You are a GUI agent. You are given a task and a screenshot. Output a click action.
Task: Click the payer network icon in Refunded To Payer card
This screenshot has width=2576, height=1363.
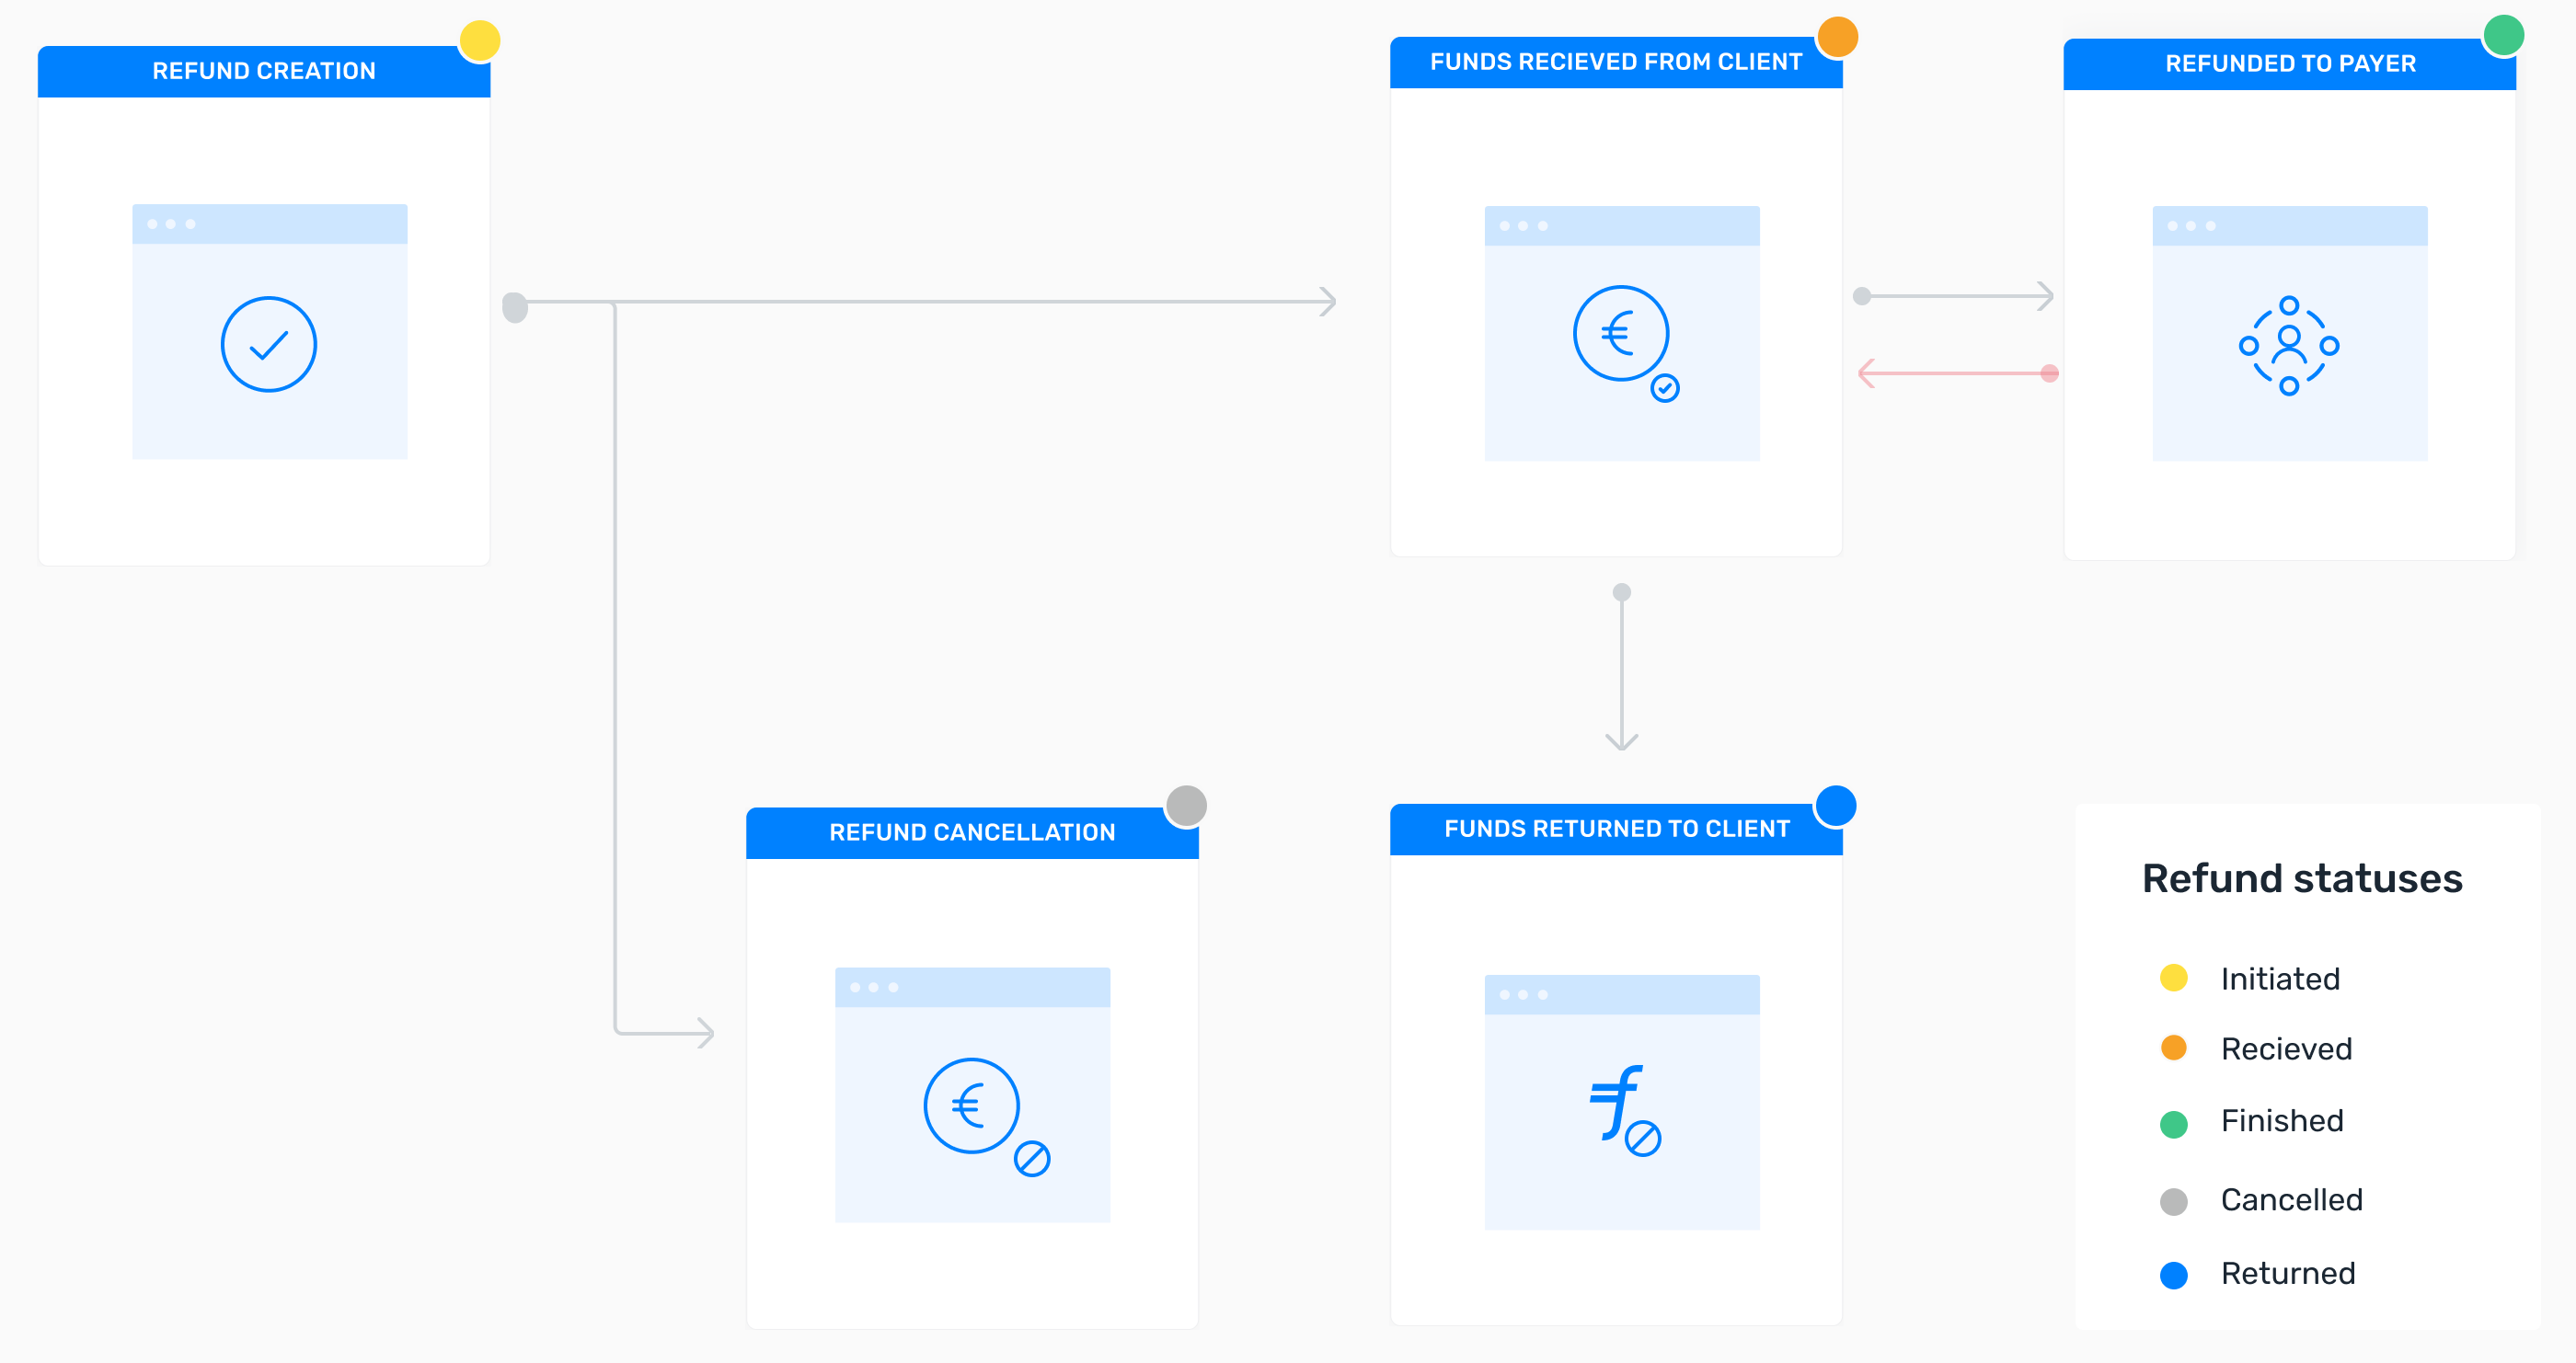[2289, 344]
